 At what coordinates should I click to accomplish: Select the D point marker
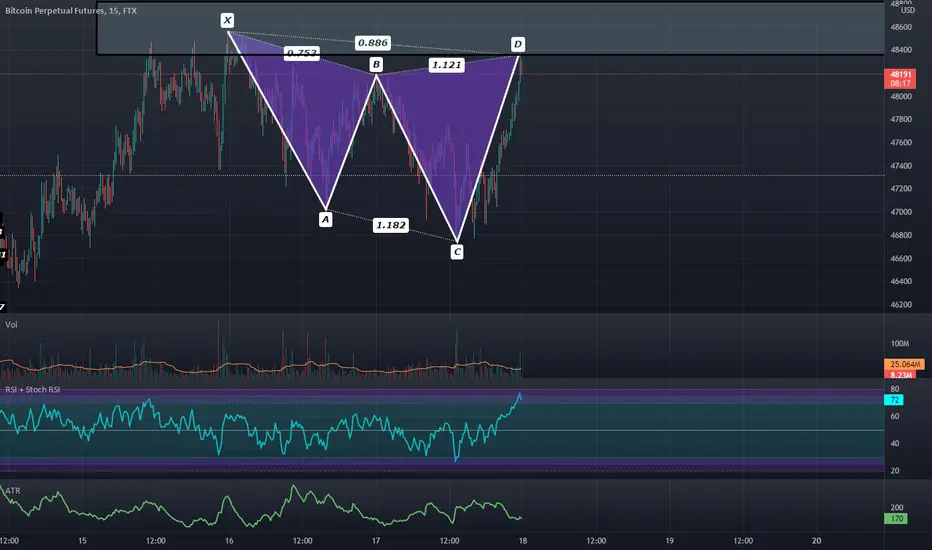[518, 44]
